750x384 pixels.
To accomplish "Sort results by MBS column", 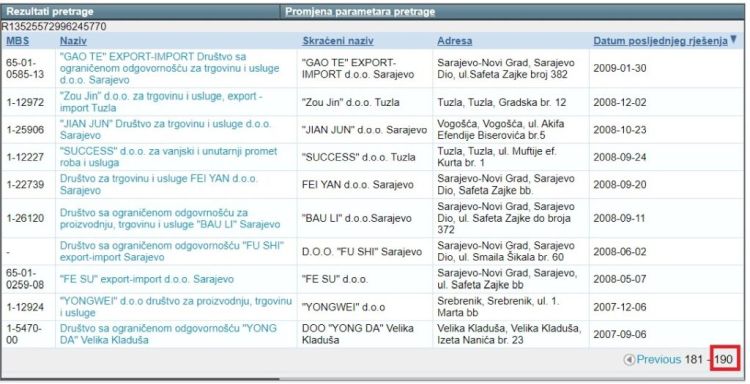I will [17, 41].
